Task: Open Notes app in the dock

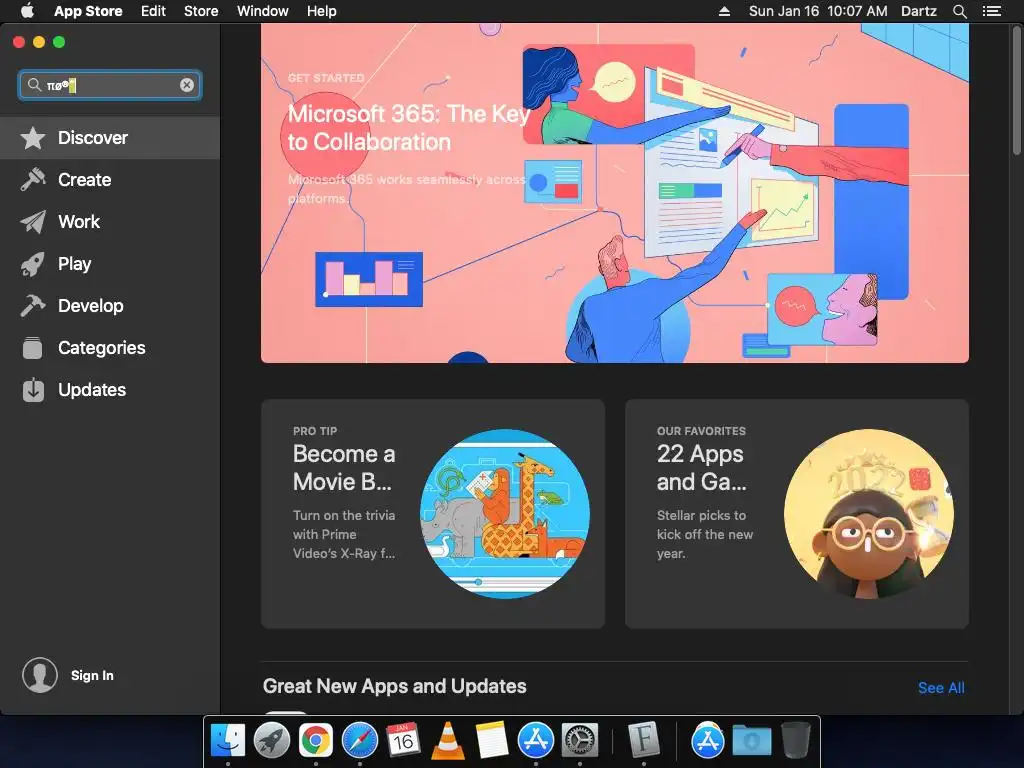Action: coord(492,741)
